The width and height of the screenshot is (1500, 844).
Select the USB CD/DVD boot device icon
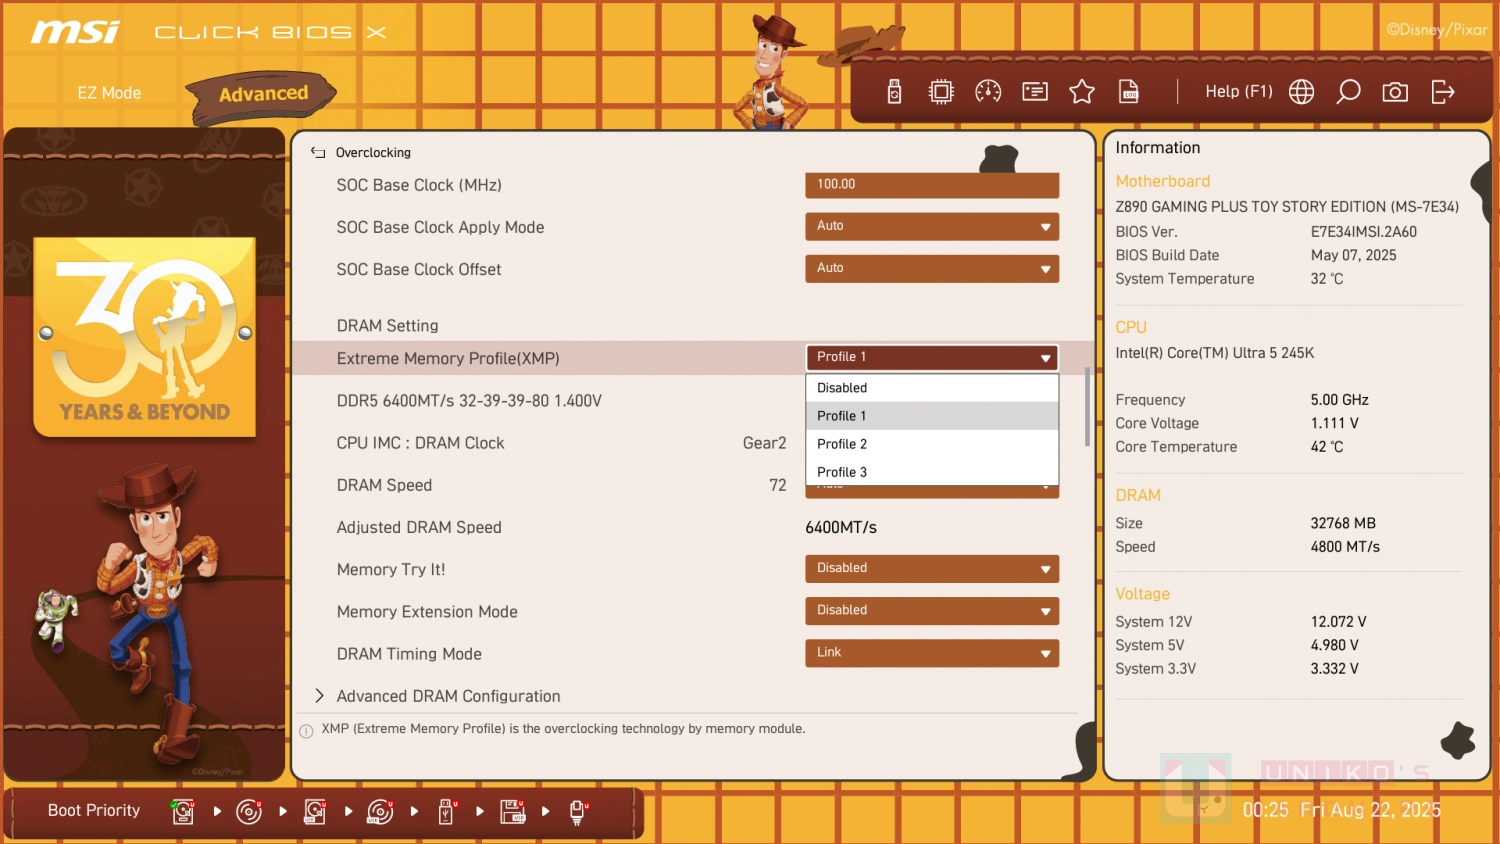pyautogui.click(x=380, y=811)
